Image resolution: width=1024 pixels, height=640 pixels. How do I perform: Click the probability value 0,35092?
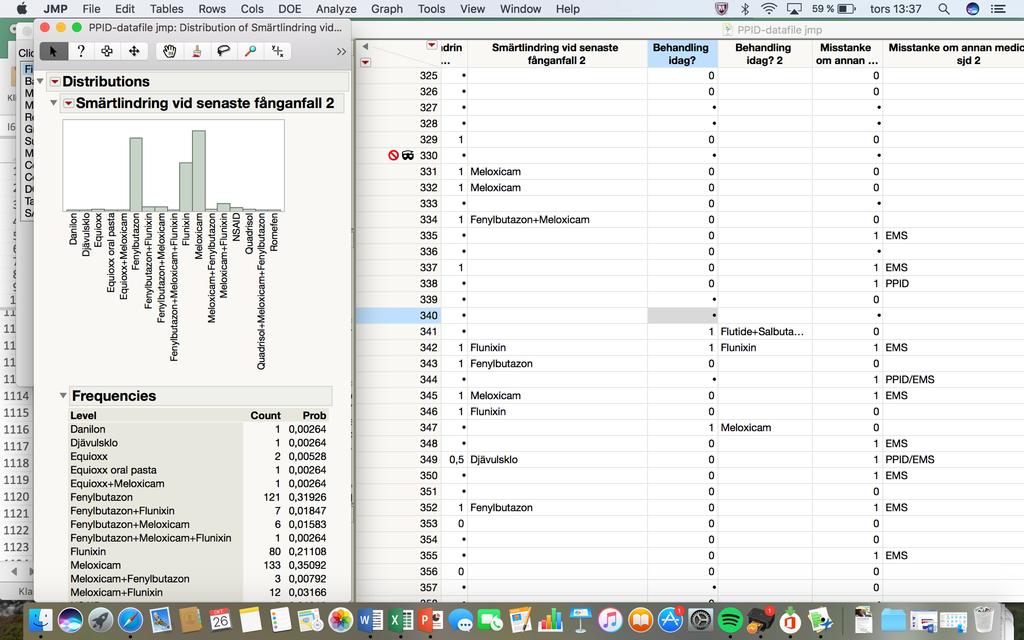pyautogui.click(x=307, y=565)
